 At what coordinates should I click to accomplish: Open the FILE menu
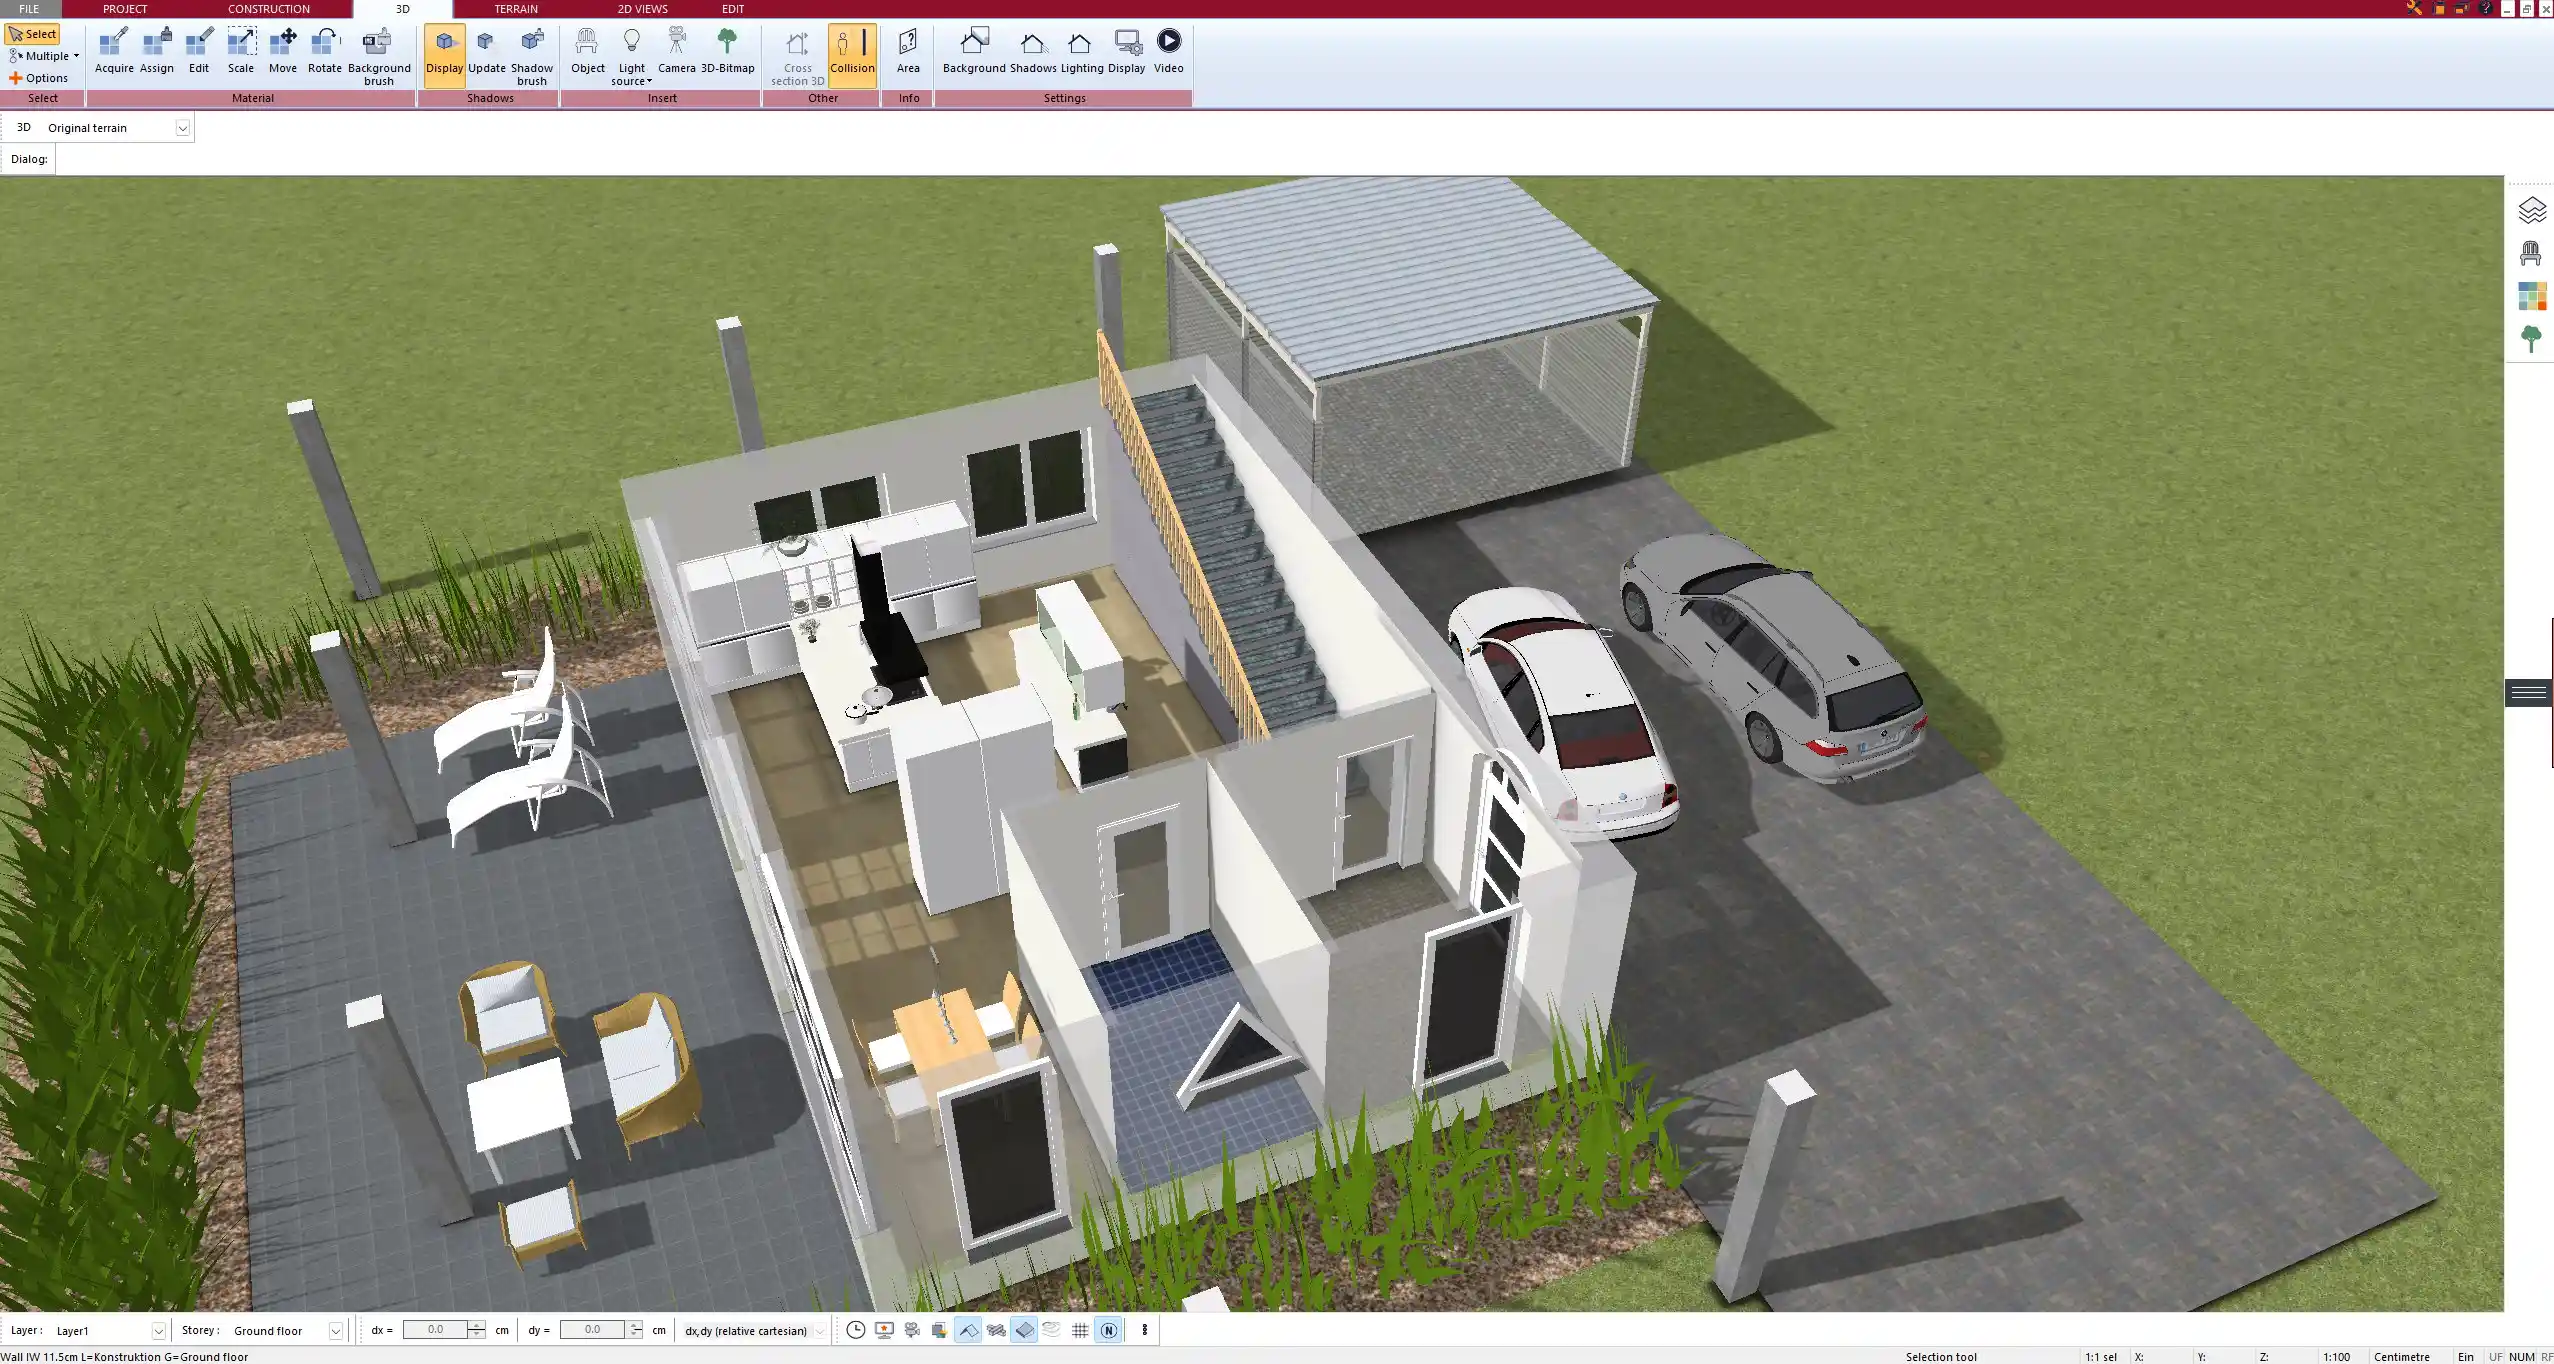29,8
